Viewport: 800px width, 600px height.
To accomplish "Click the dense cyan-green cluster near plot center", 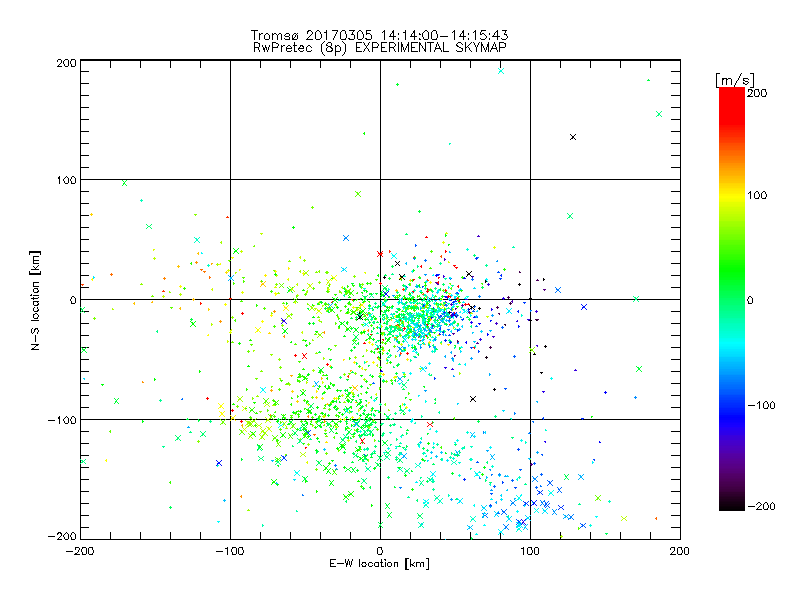I will pyautogui.click(x=421, y=316).
